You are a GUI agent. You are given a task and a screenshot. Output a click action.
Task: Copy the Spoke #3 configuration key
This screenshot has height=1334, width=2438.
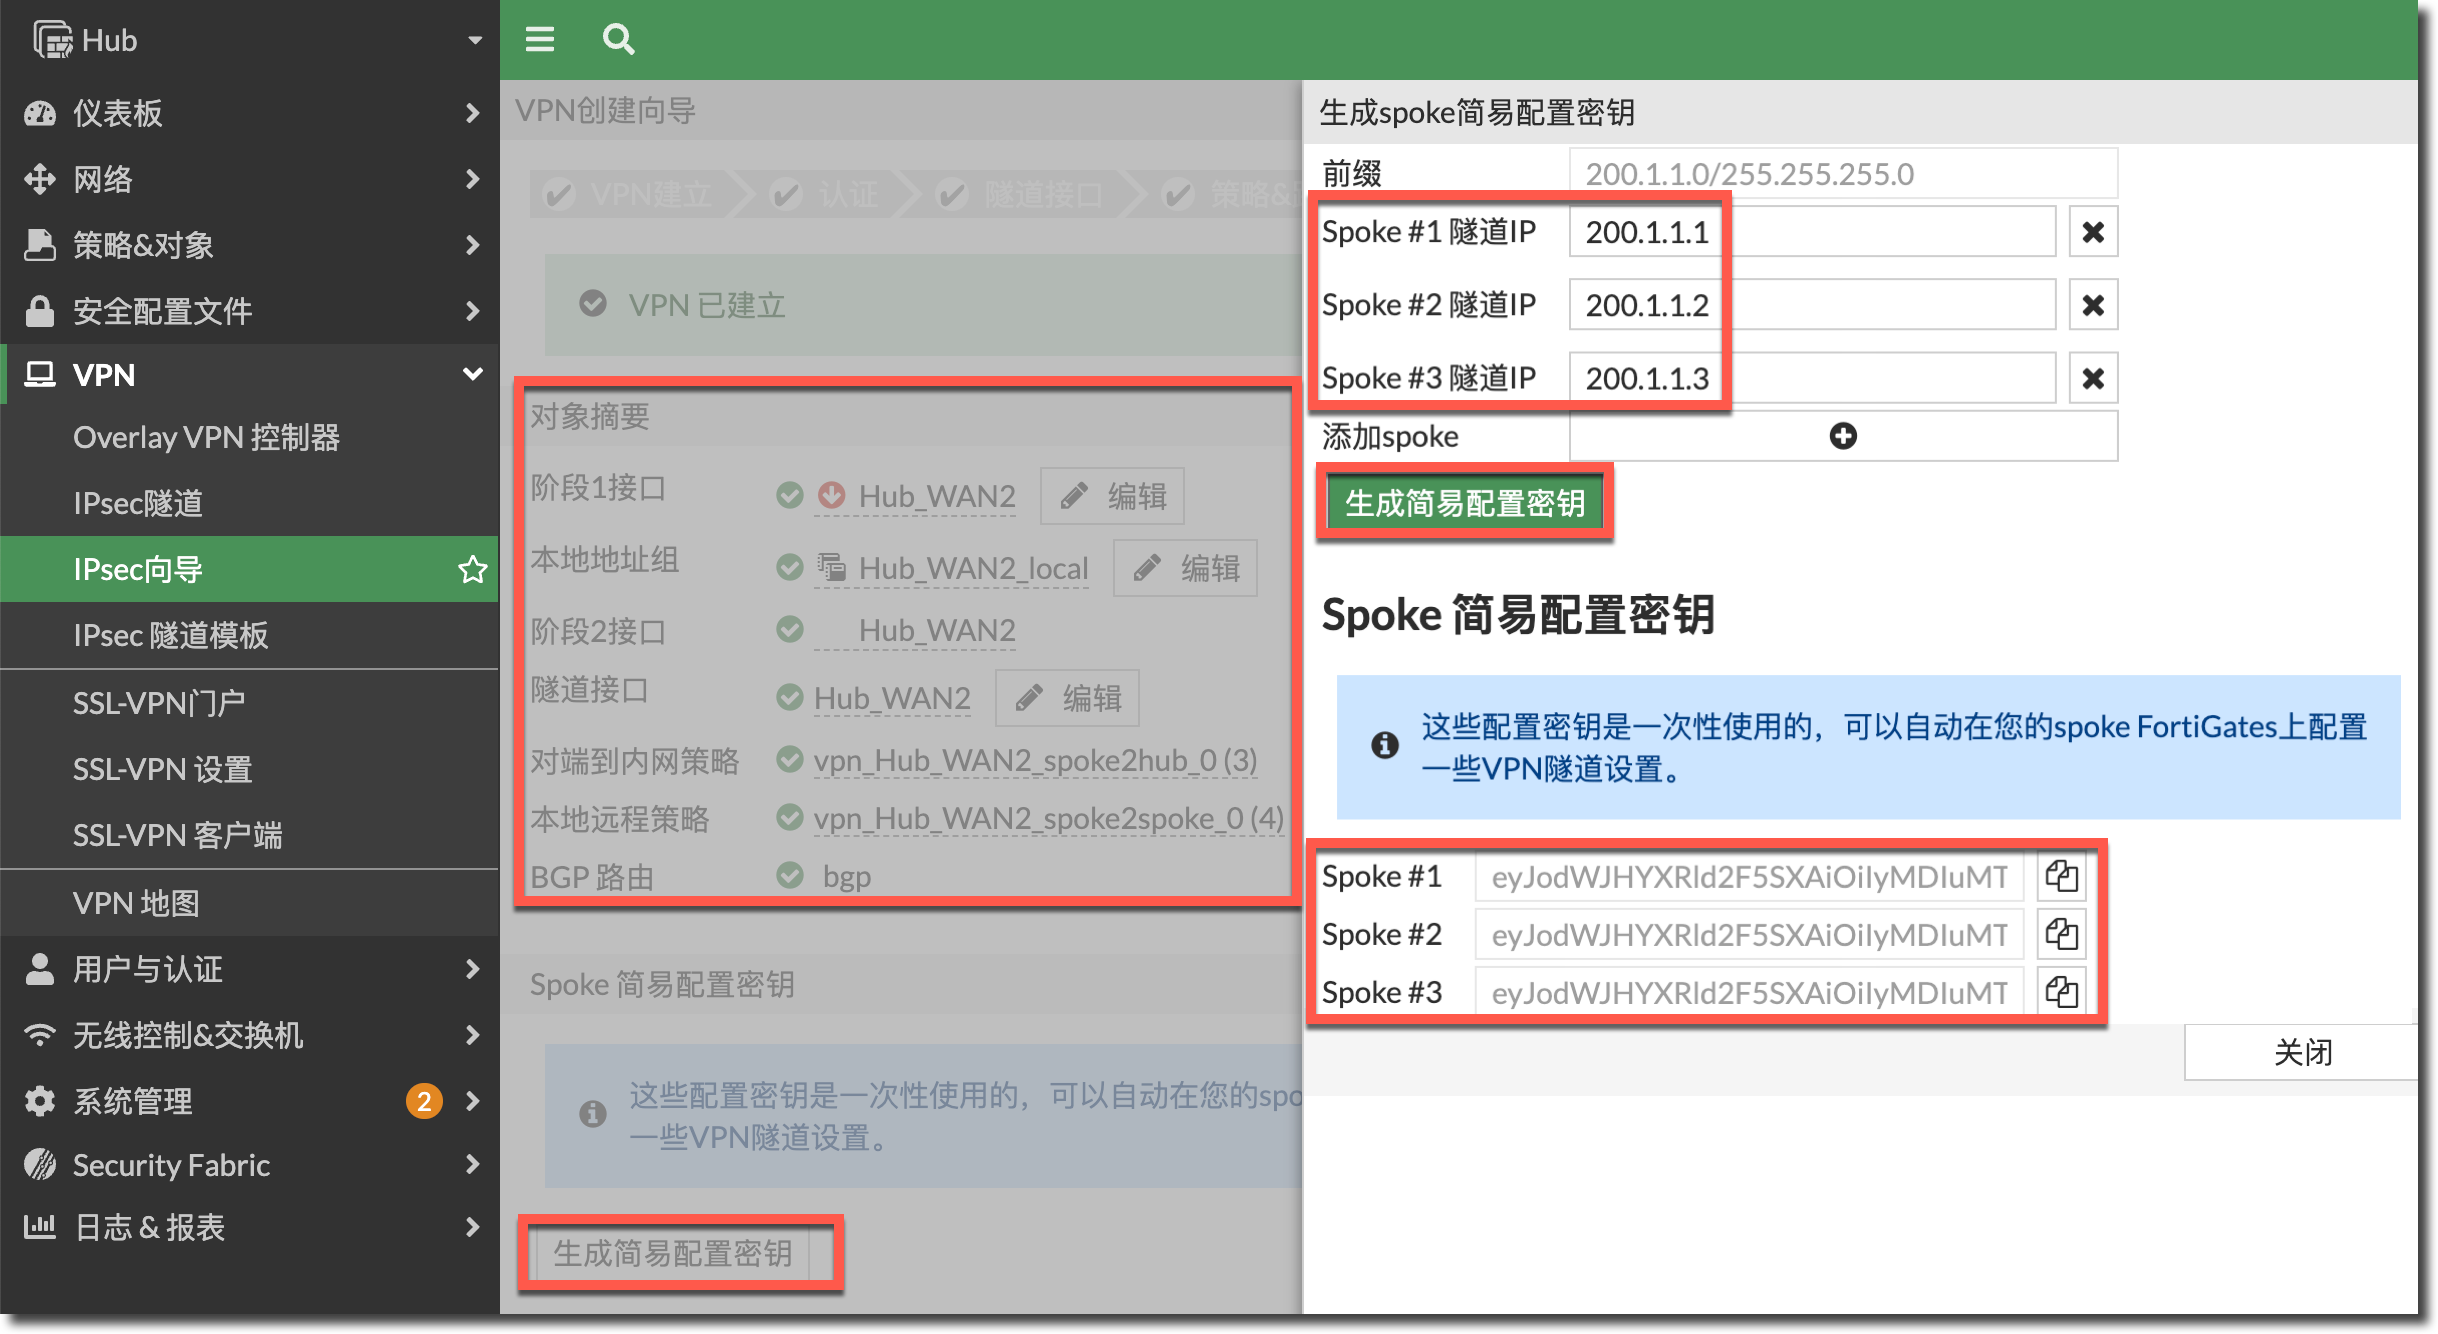(2061, 993)
